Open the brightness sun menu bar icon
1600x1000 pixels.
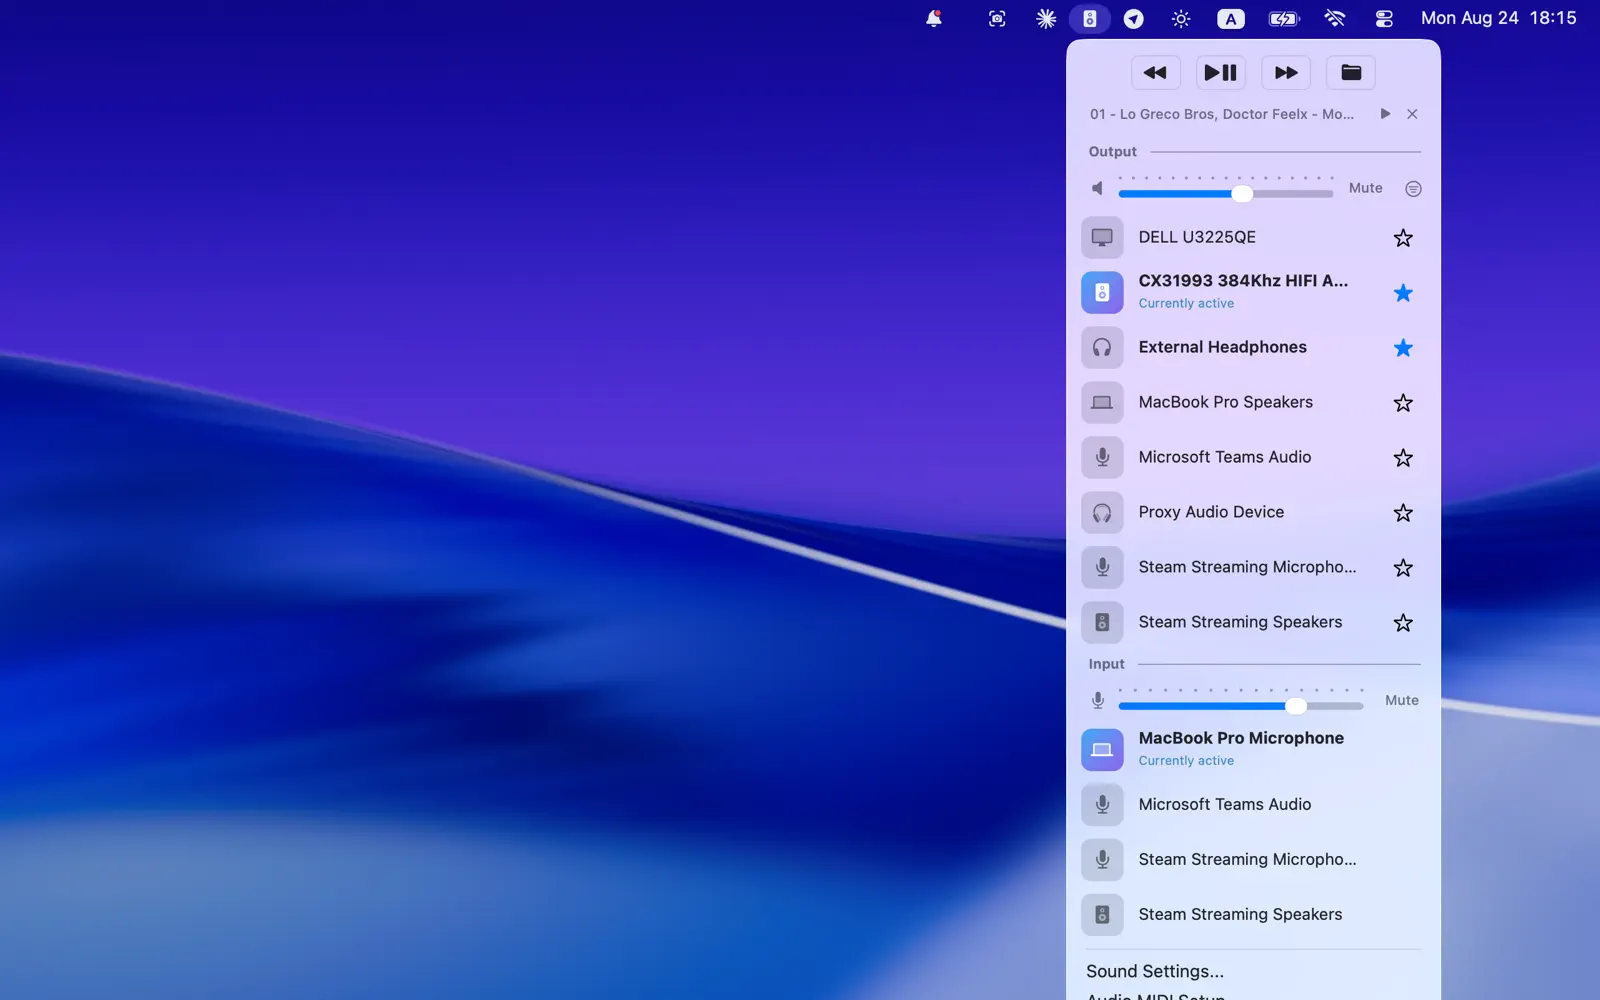click(1181, 18)
